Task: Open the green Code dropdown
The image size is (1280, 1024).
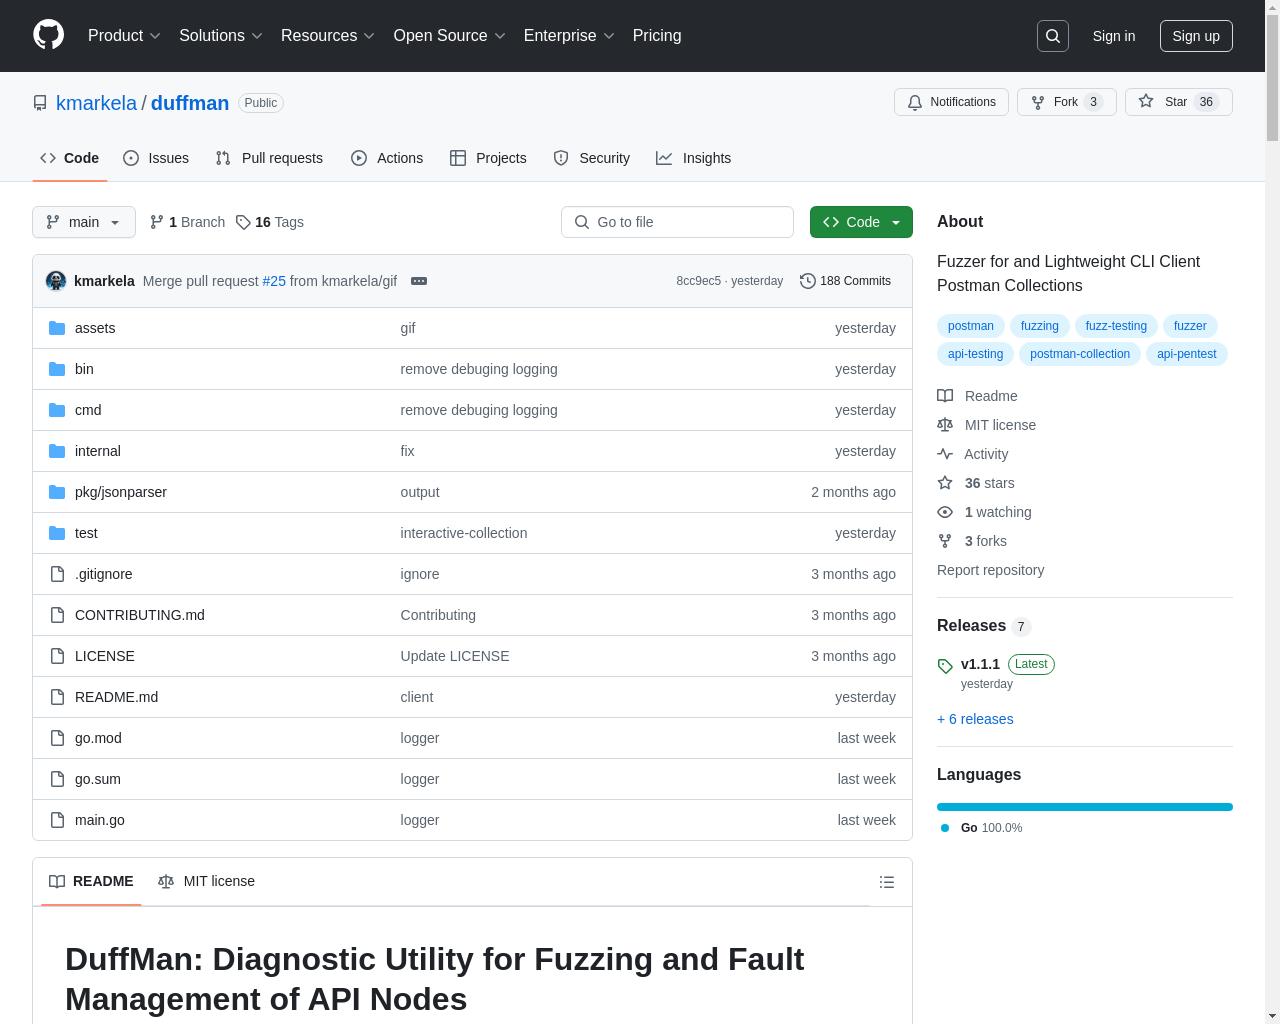Action: 861,222
